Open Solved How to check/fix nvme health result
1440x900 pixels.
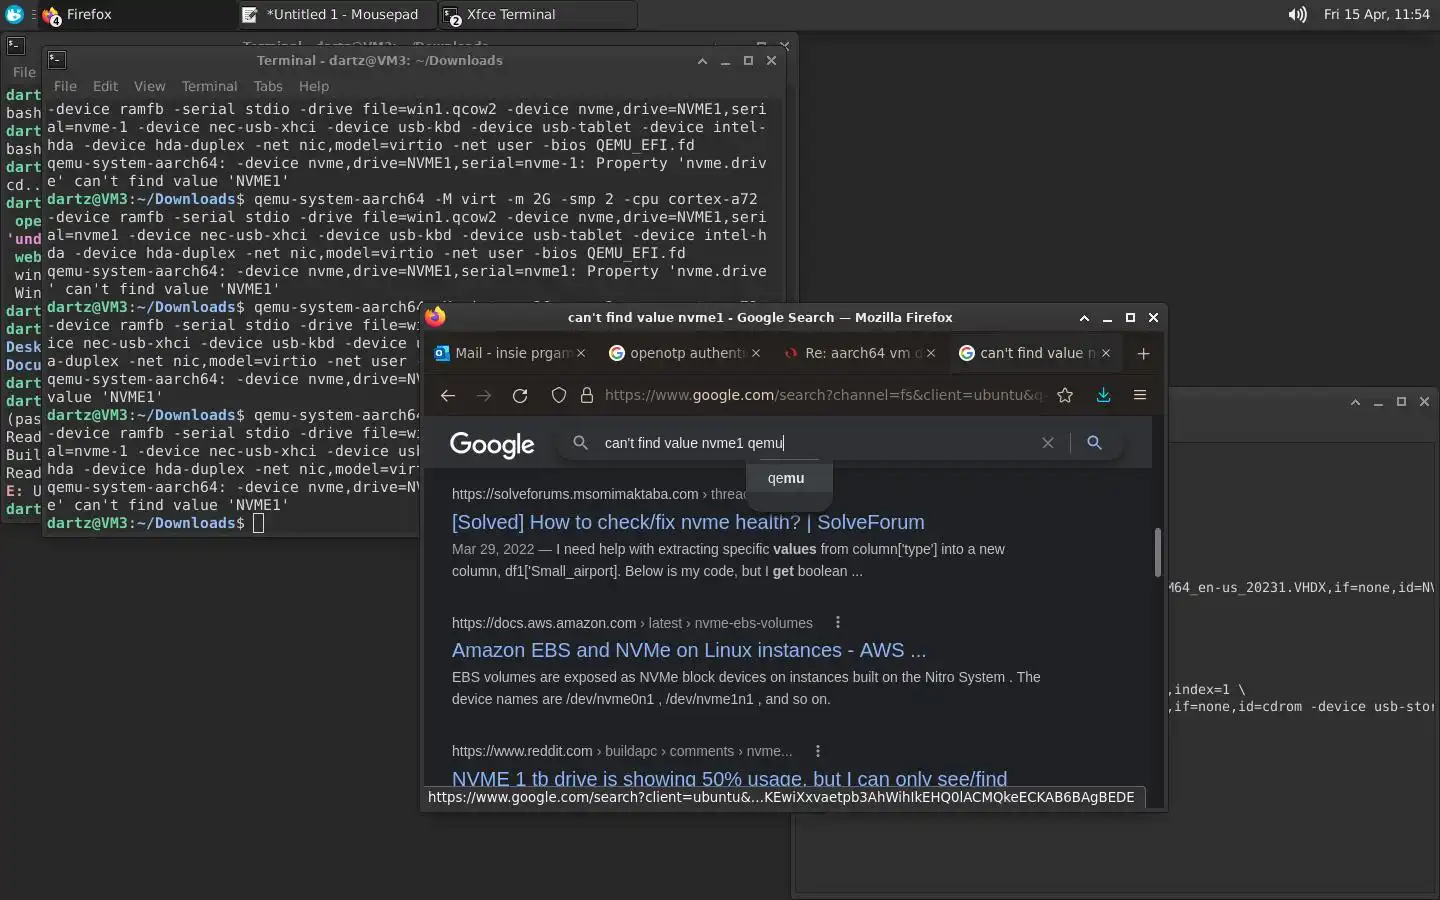tap(688, 522)
